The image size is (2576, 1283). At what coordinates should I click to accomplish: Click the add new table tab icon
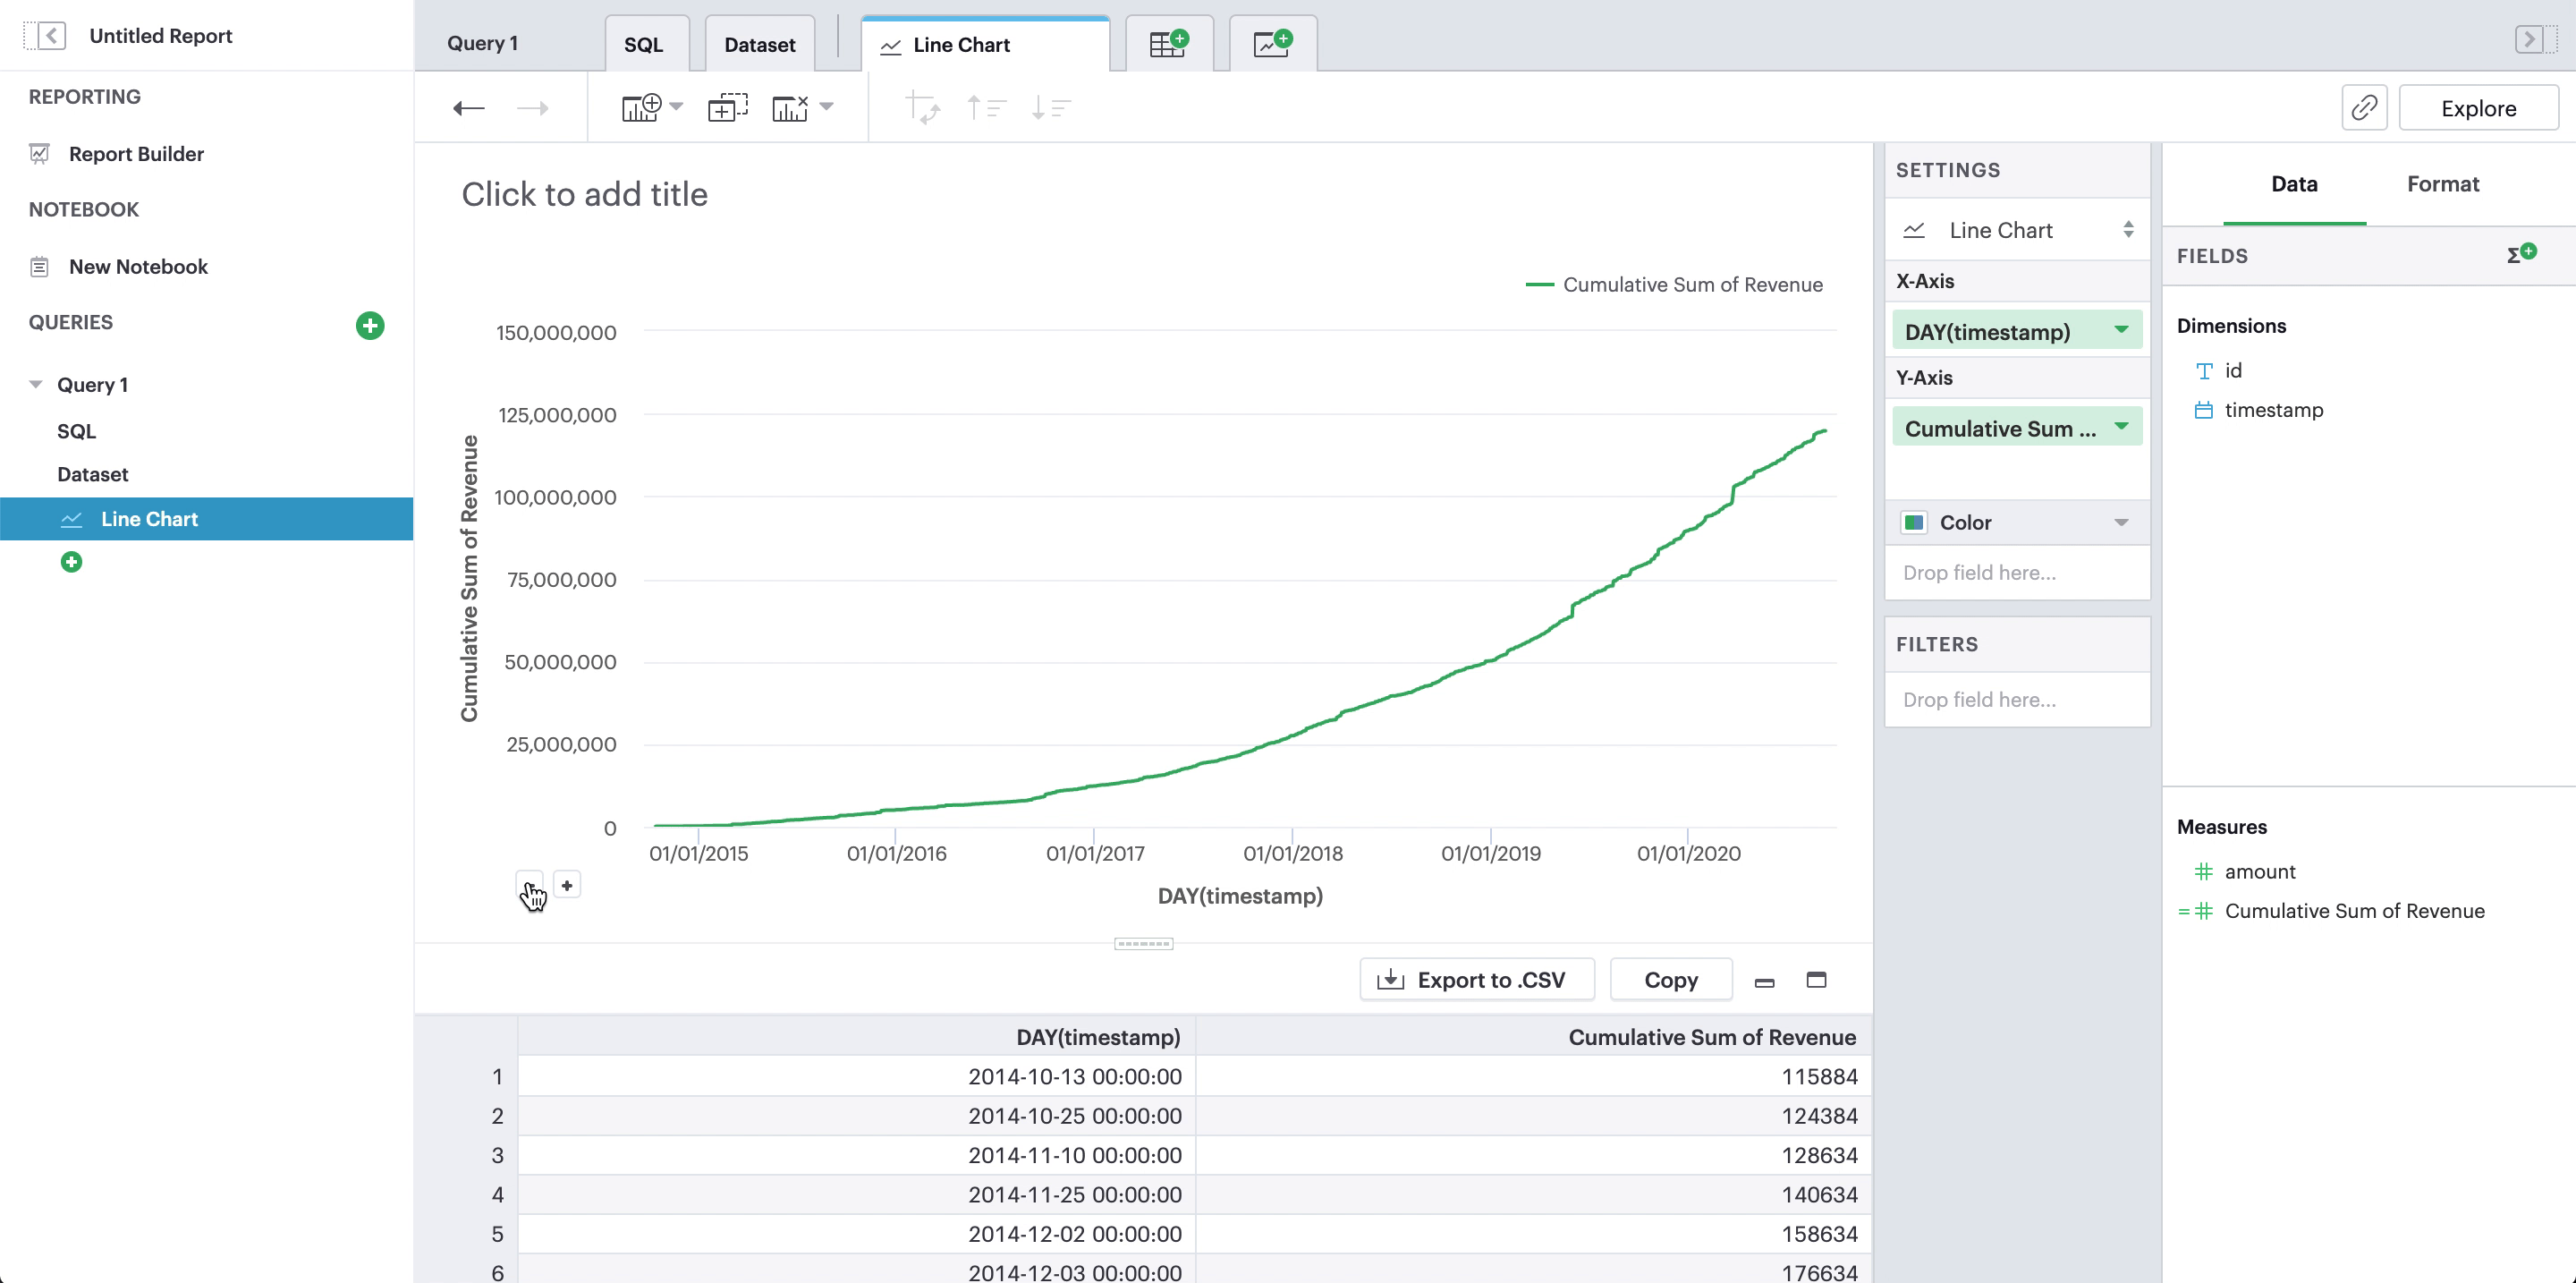[x=1168, y=44]
